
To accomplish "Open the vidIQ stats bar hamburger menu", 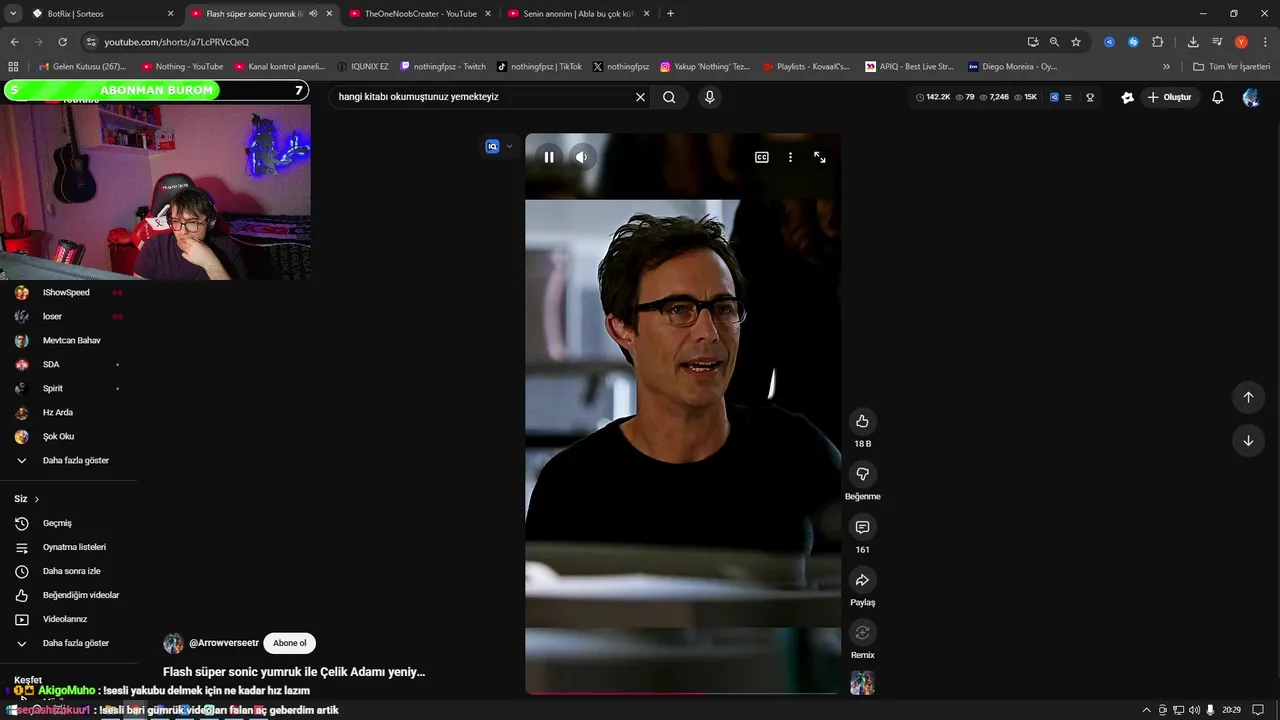I will [1068, 97].
